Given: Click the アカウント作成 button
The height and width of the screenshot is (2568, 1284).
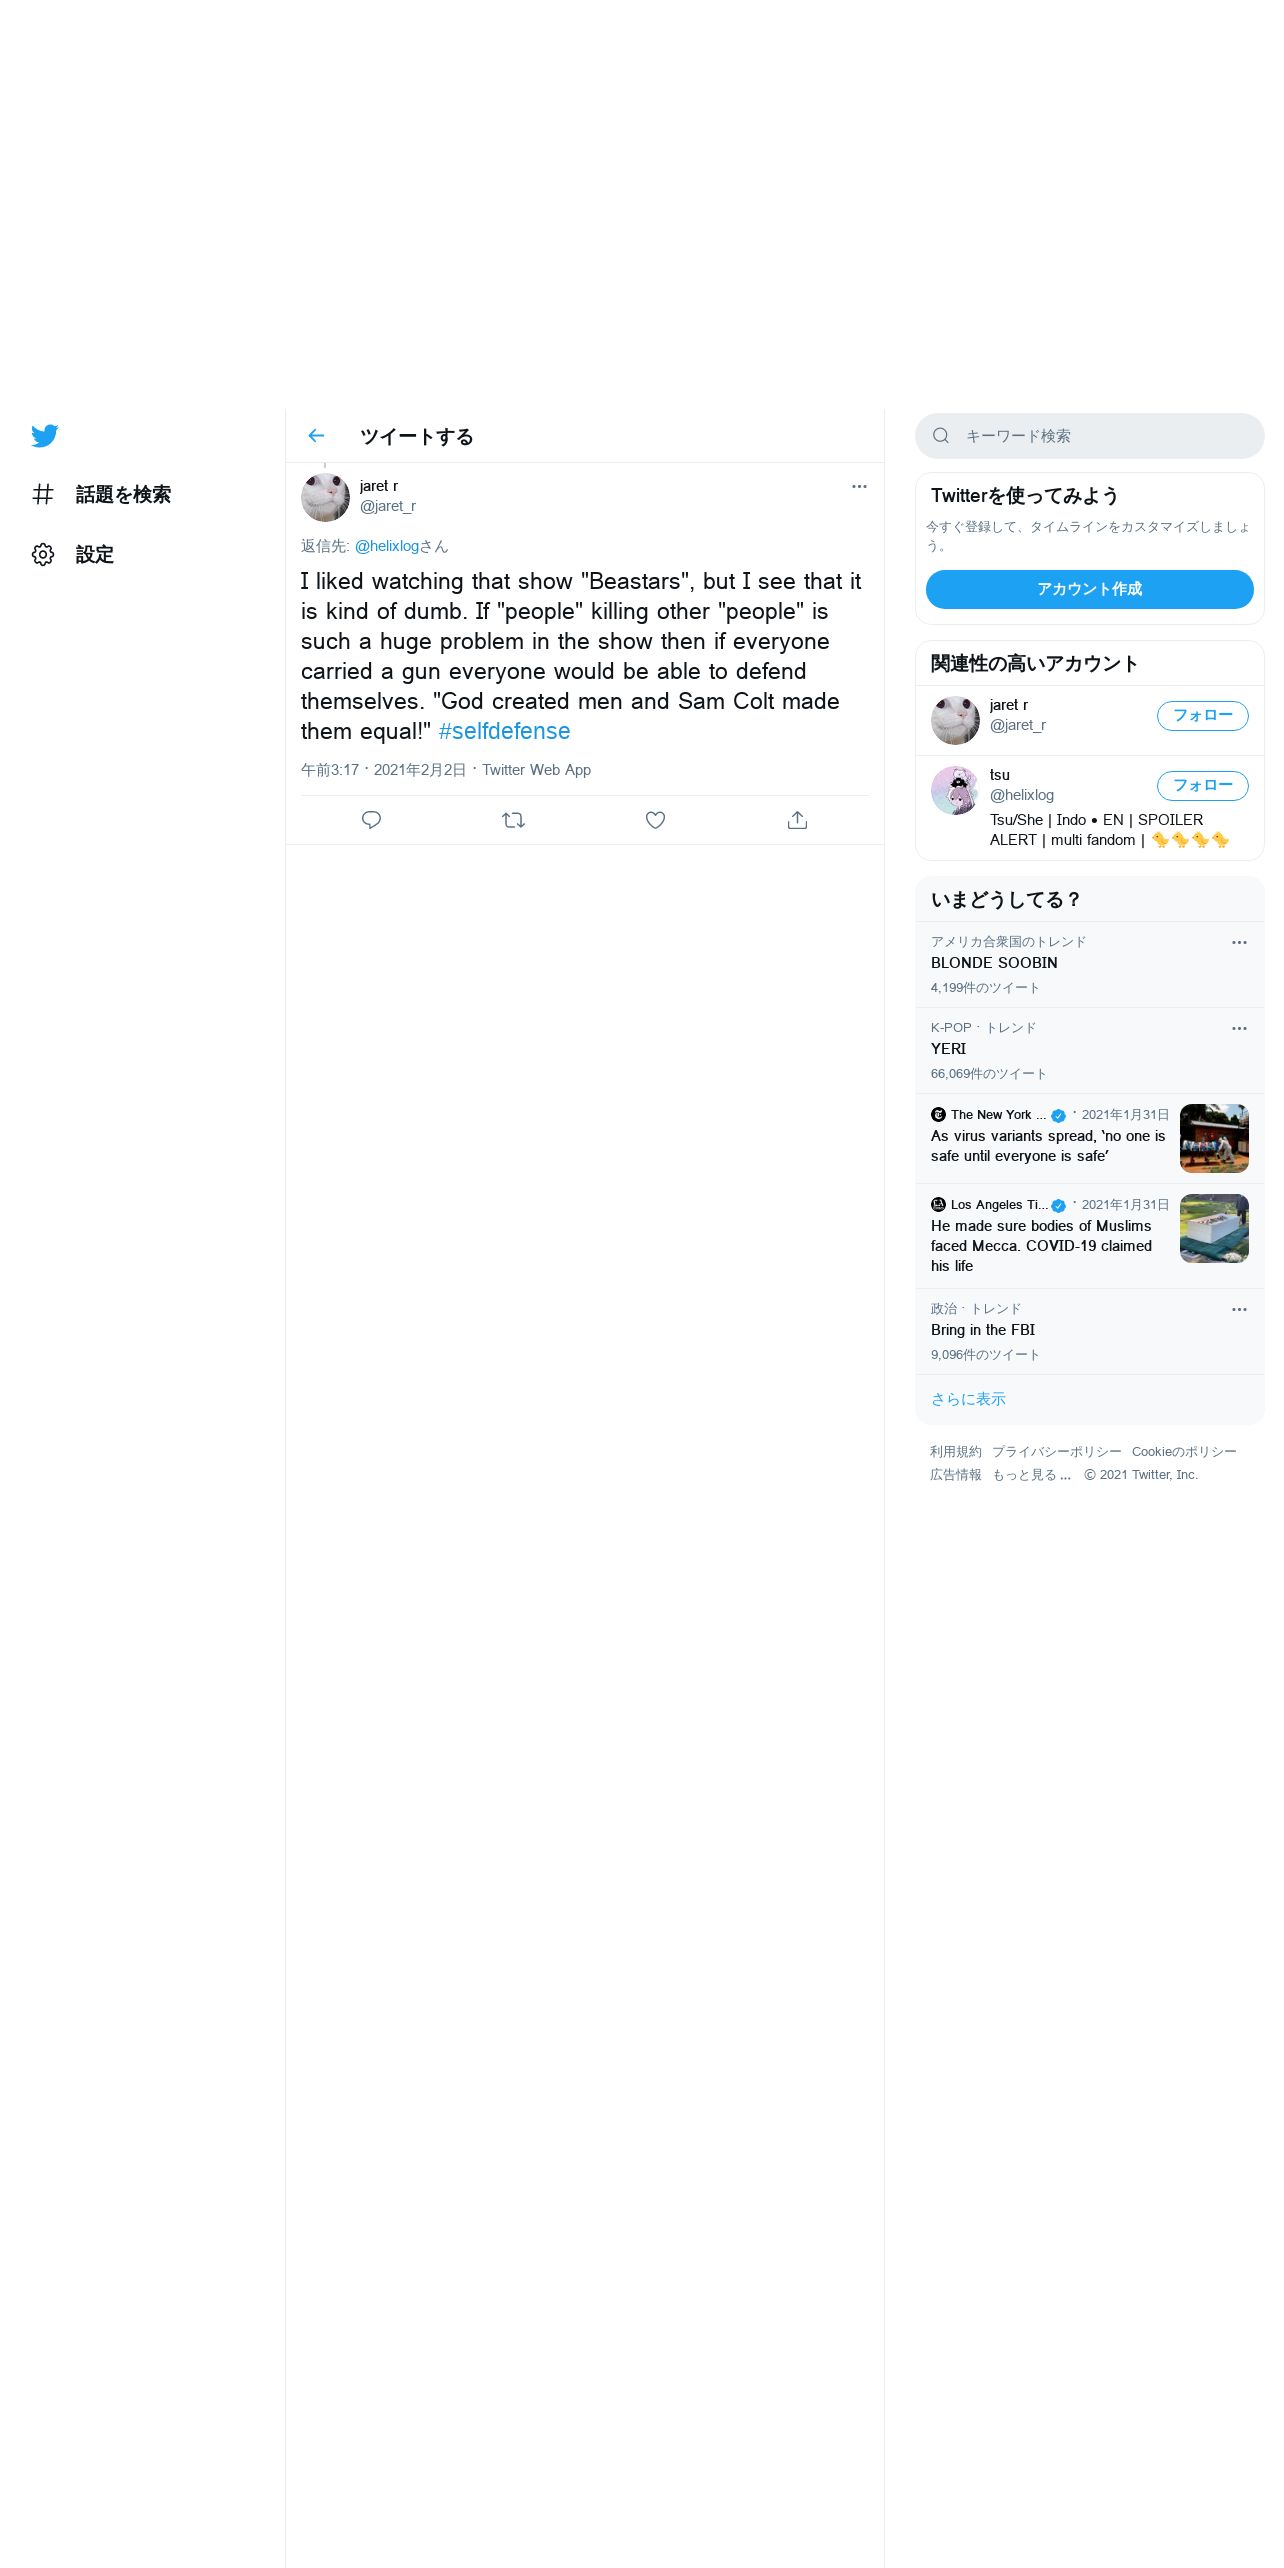Looking at the screenshot, I should coord(1089,589).
